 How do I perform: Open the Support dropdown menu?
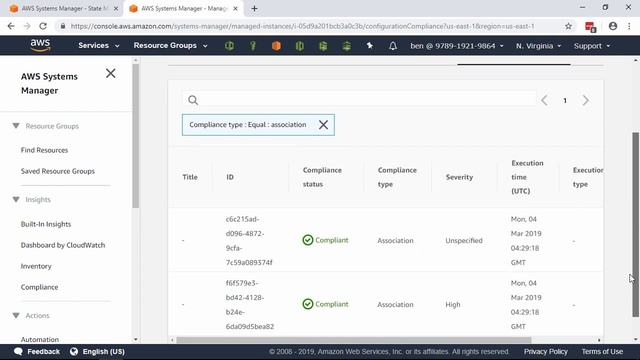[592, 46]
